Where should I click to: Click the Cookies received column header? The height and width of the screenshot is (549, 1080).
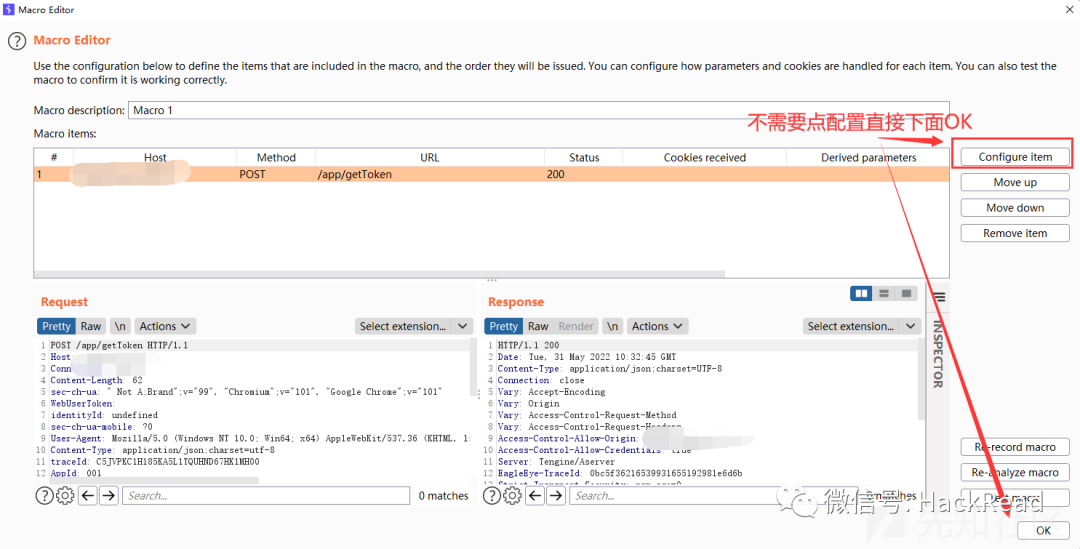(705, 158)
